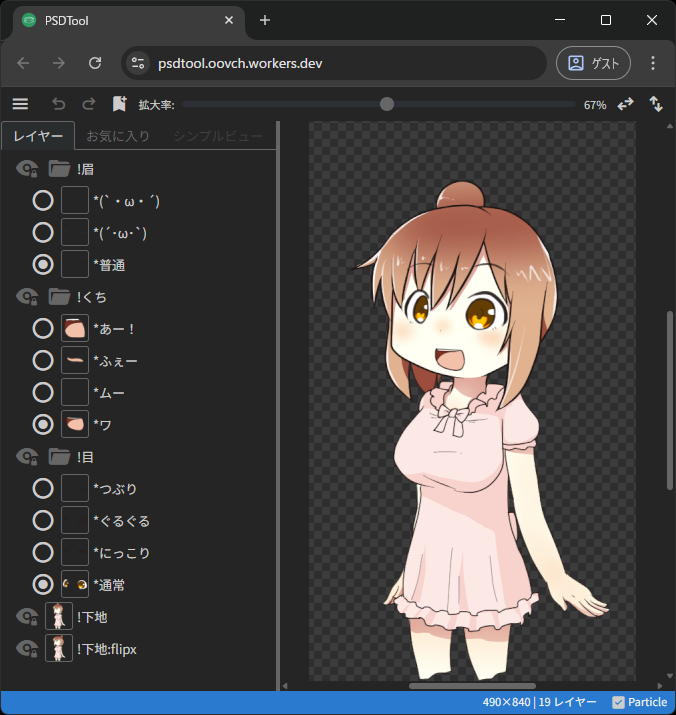
Task: Click the *ふぇー layer thumbnail
Action: [x=75, y=360]
